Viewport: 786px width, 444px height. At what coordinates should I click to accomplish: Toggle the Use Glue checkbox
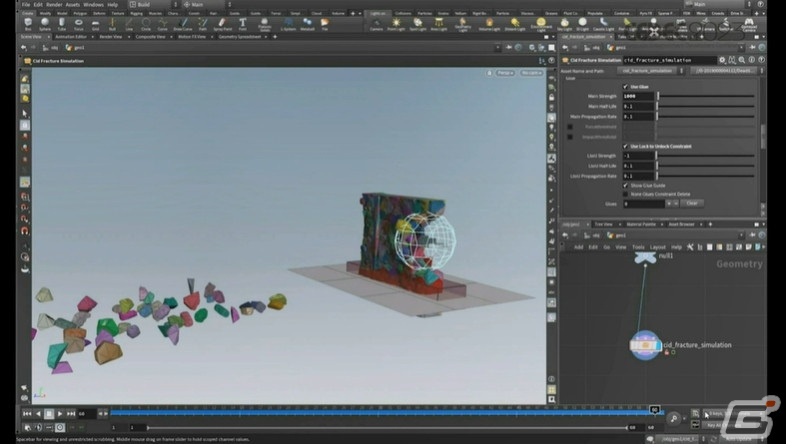(x=625, y=87)
